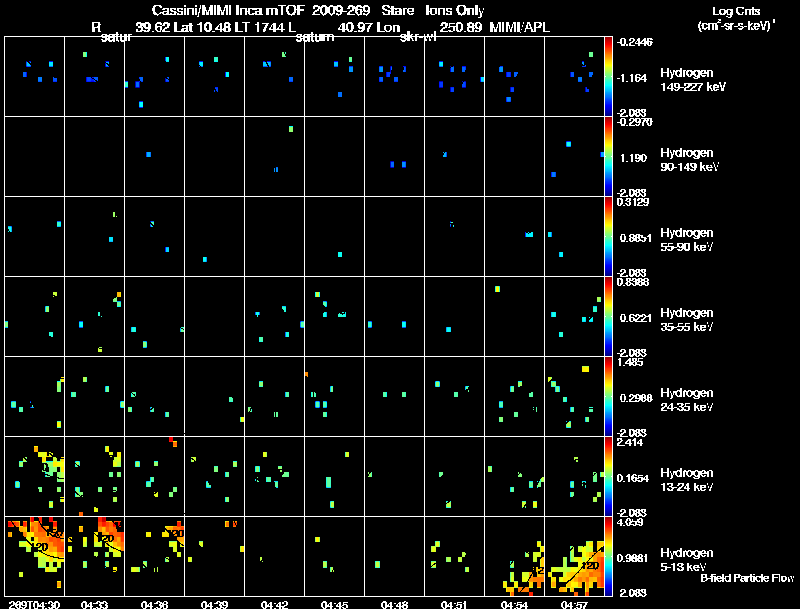Open the 5-13 keV image panel at 04:33

pyautogui.click(x=94, y=556)
